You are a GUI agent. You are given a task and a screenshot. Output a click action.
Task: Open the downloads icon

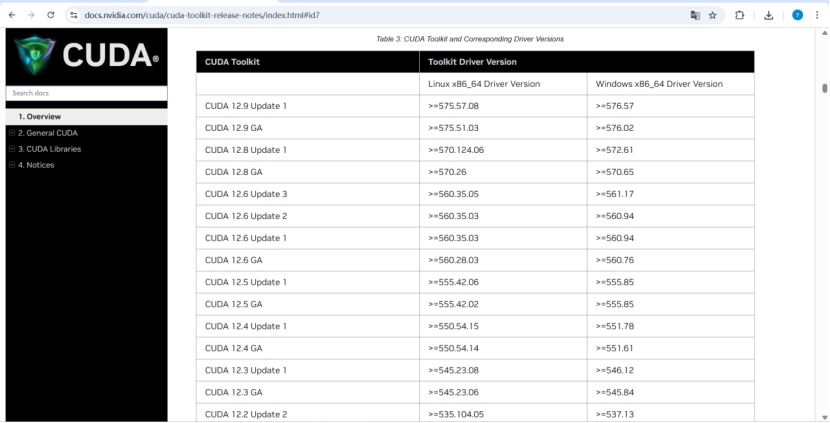(769, 15)
